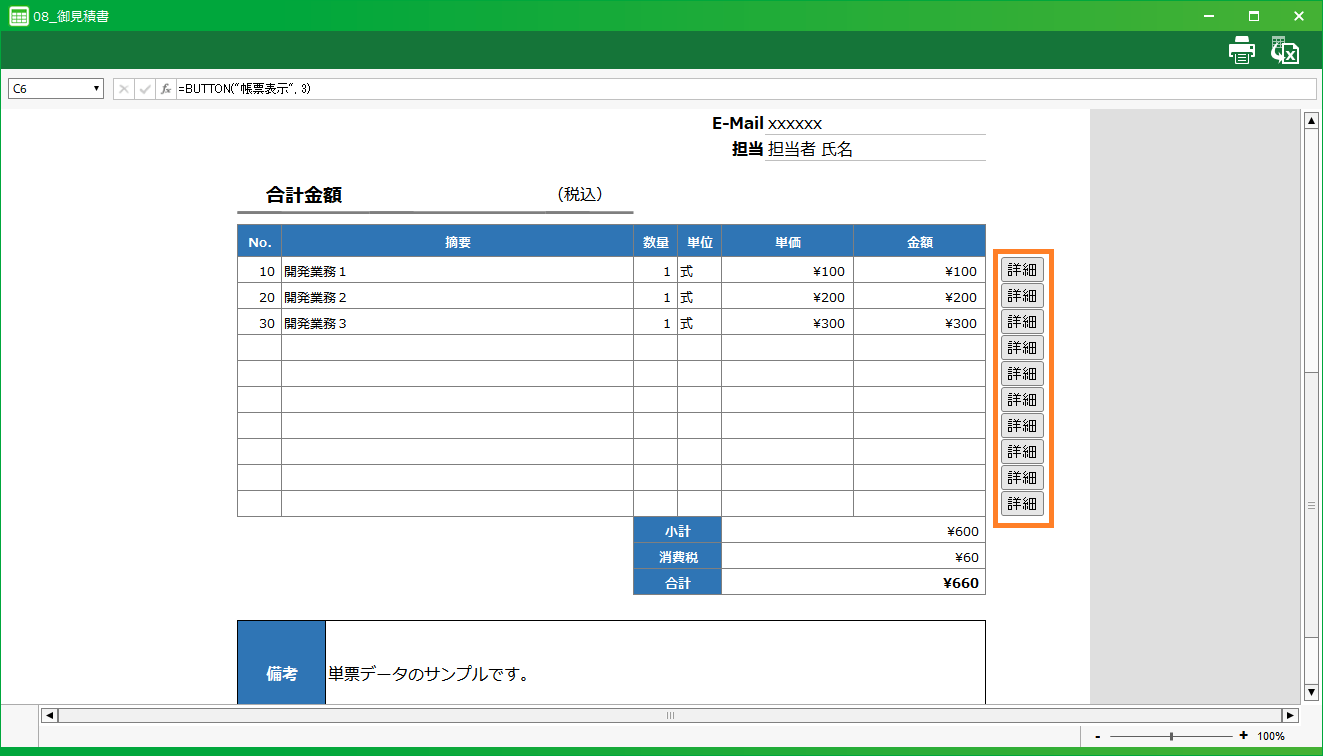Open the C6 name box dropdown
This screenshot has height=756, width=1323.
click(x=97, y=89)
